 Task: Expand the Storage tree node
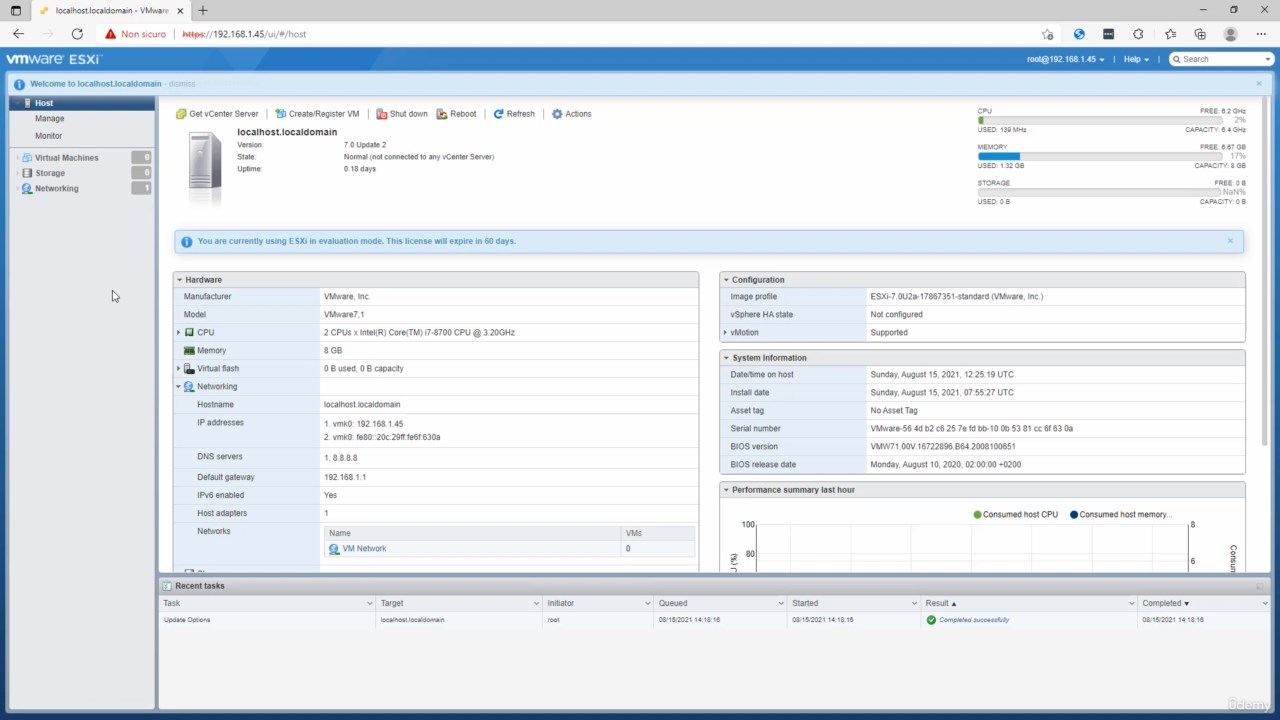(x=16, y=173)
